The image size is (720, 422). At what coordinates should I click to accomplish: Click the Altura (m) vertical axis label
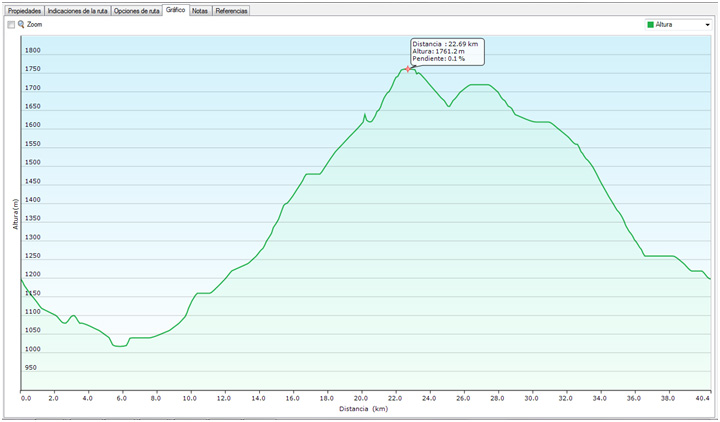pos(16,214)
